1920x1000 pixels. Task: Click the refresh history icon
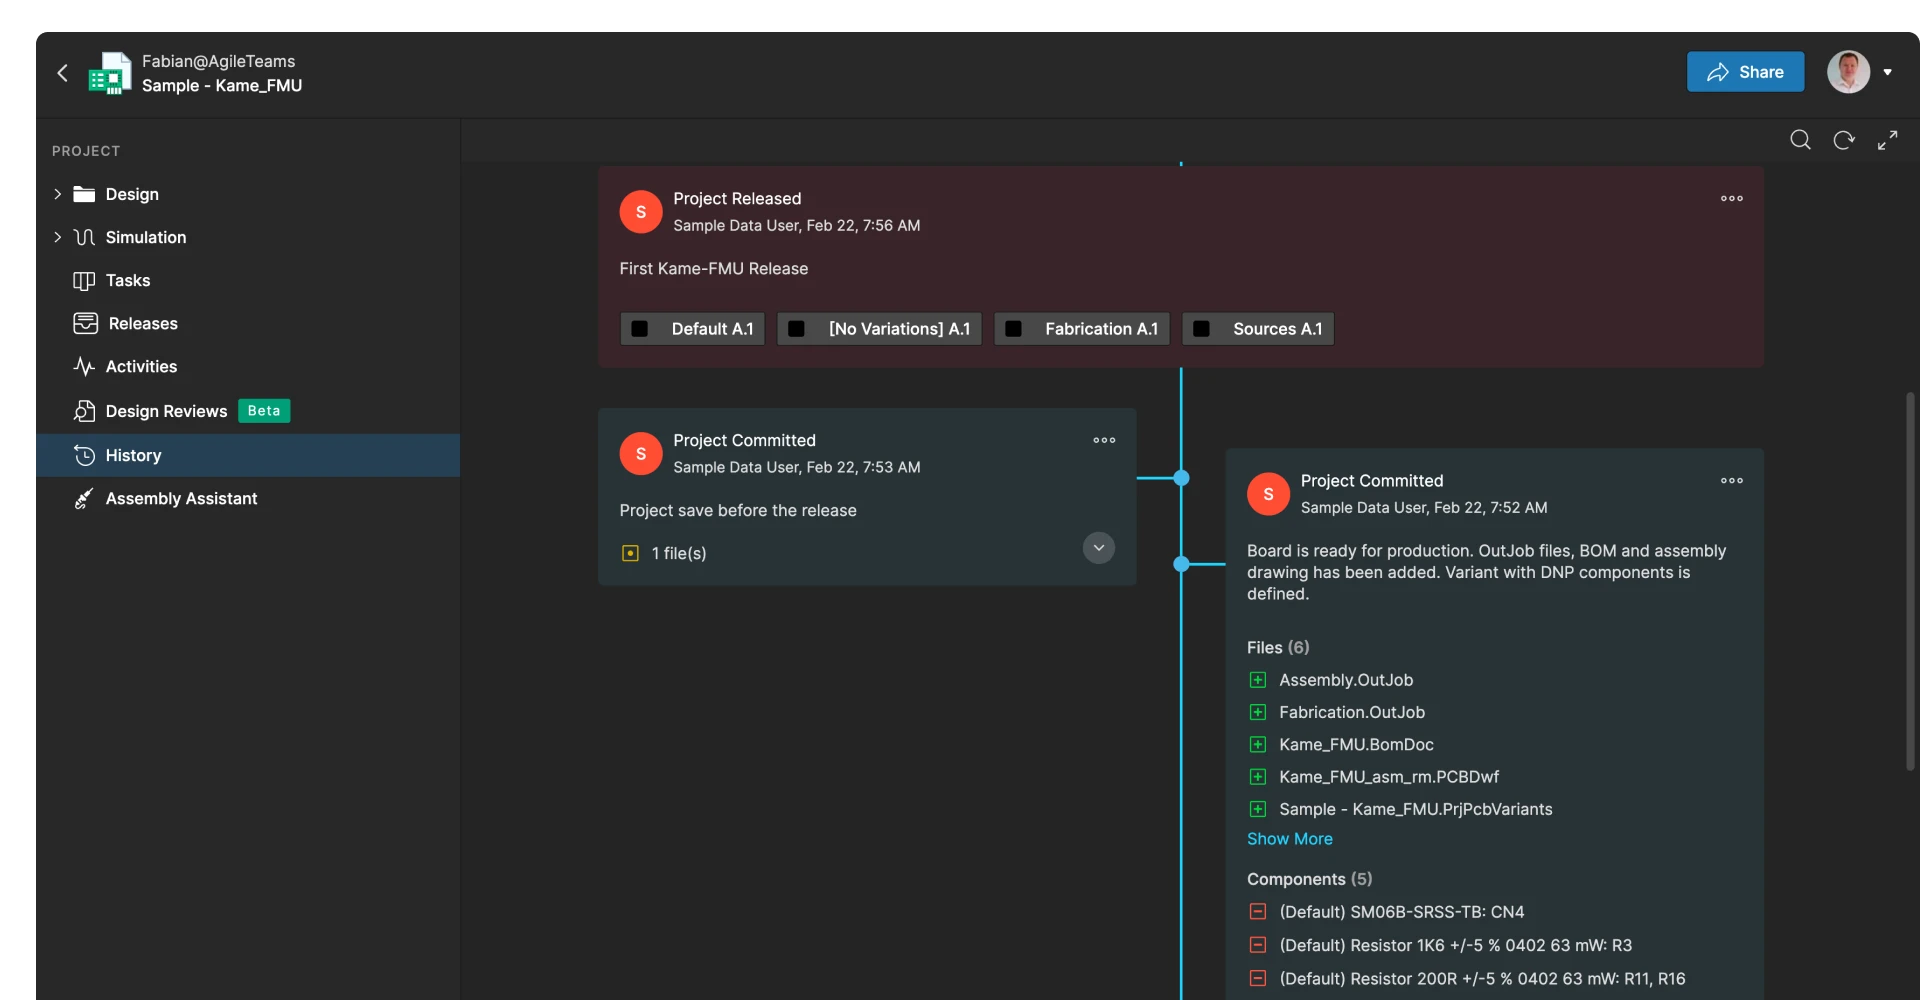pos(1844,140)
